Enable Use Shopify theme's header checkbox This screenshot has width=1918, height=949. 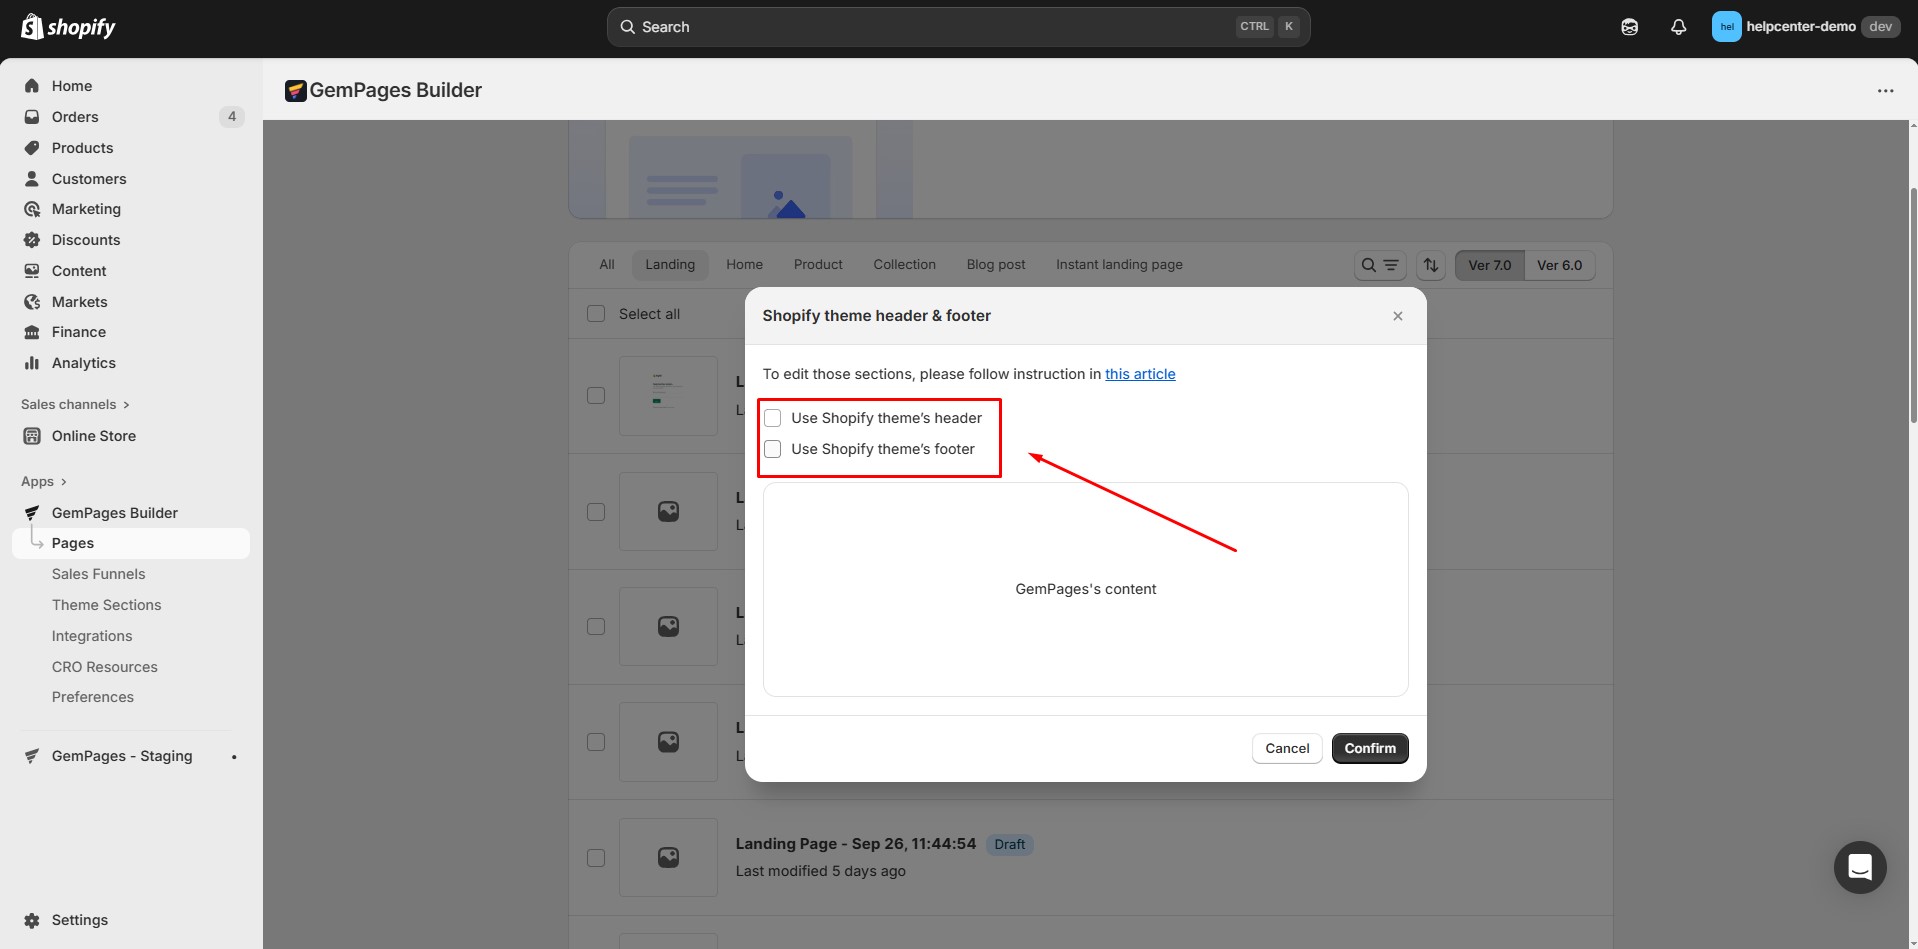coord(772,417)
